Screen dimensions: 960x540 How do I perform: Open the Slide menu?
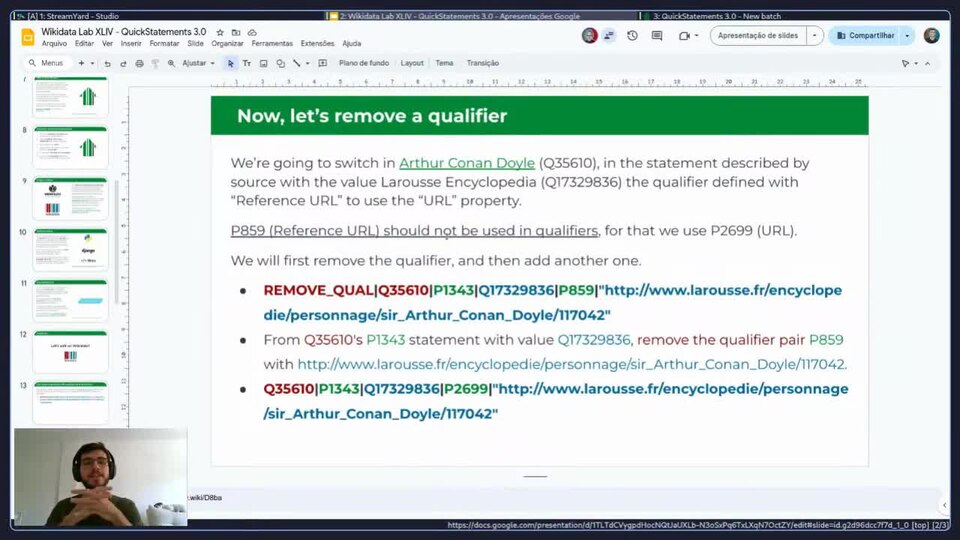pyautogui.click(x=195, y=43)
